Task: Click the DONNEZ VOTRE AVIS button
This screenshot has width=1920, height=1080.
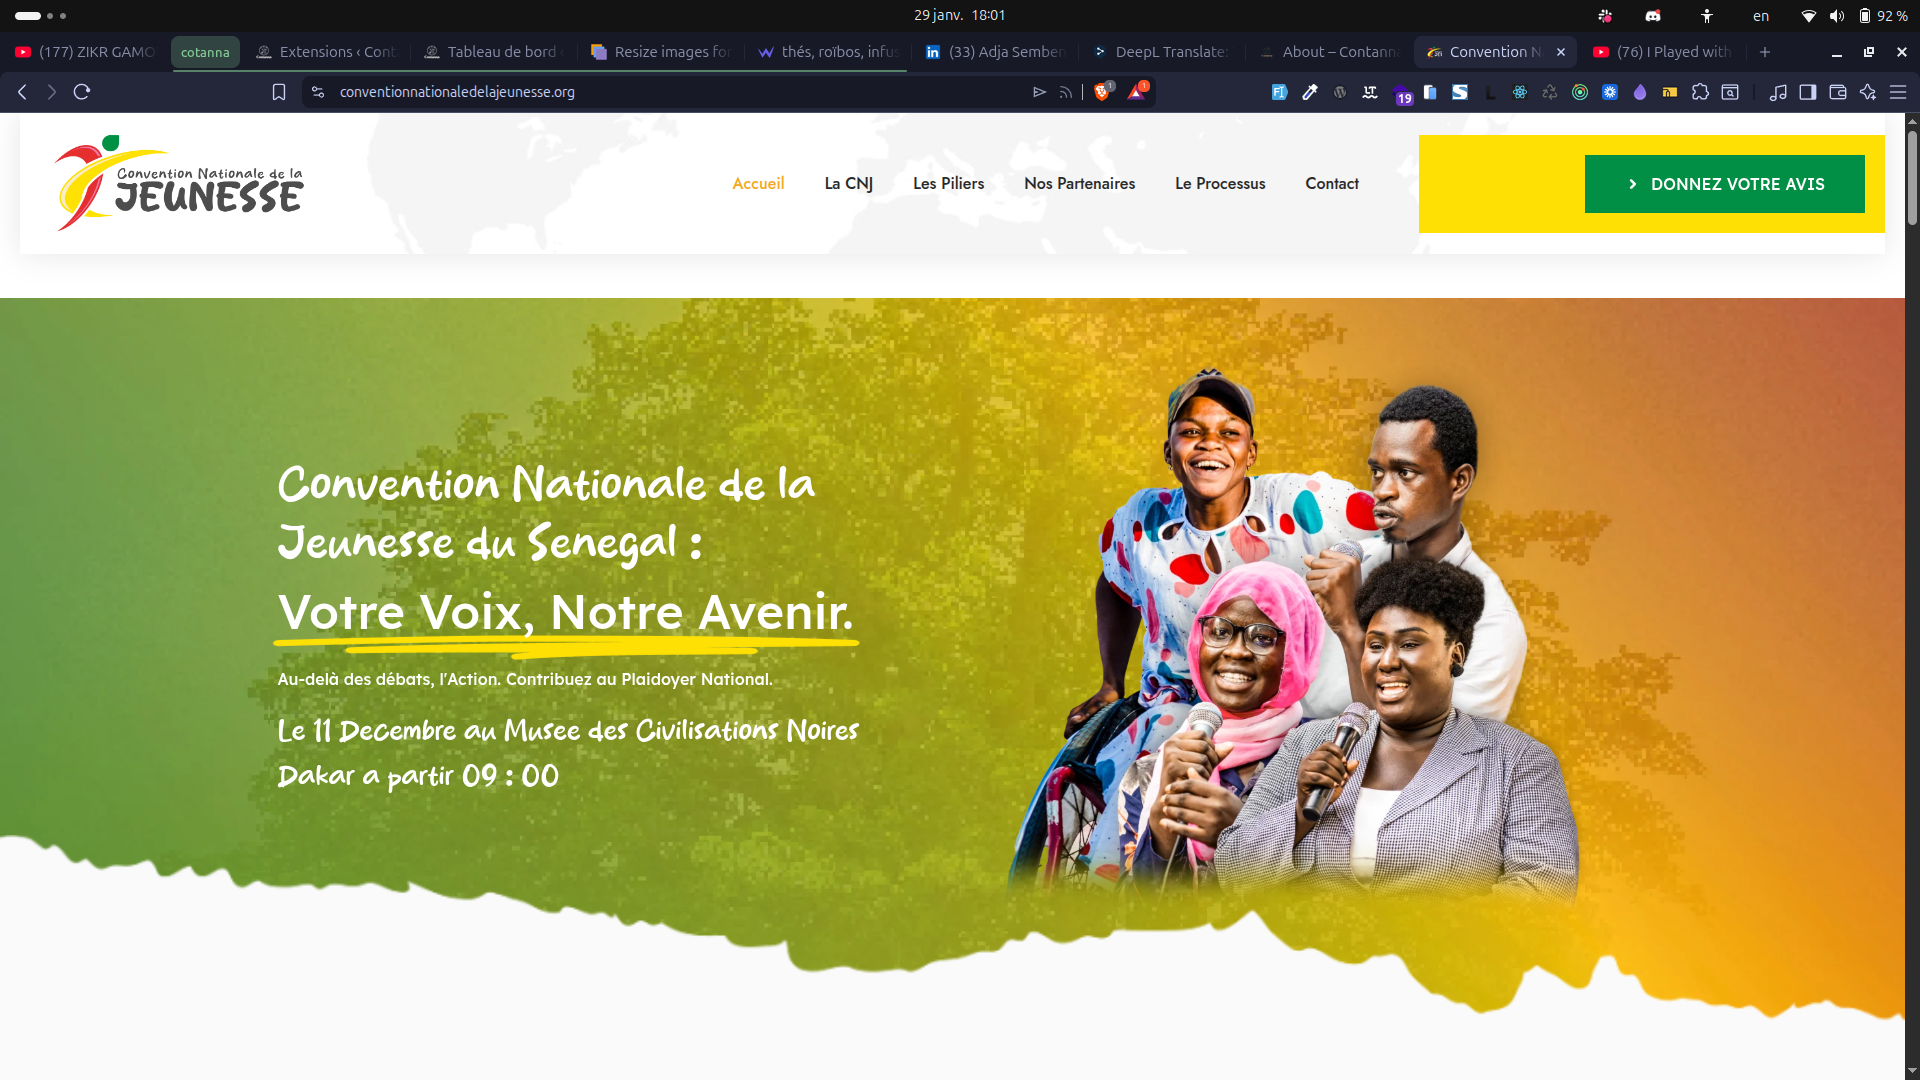Action: tap(1724, 184)
